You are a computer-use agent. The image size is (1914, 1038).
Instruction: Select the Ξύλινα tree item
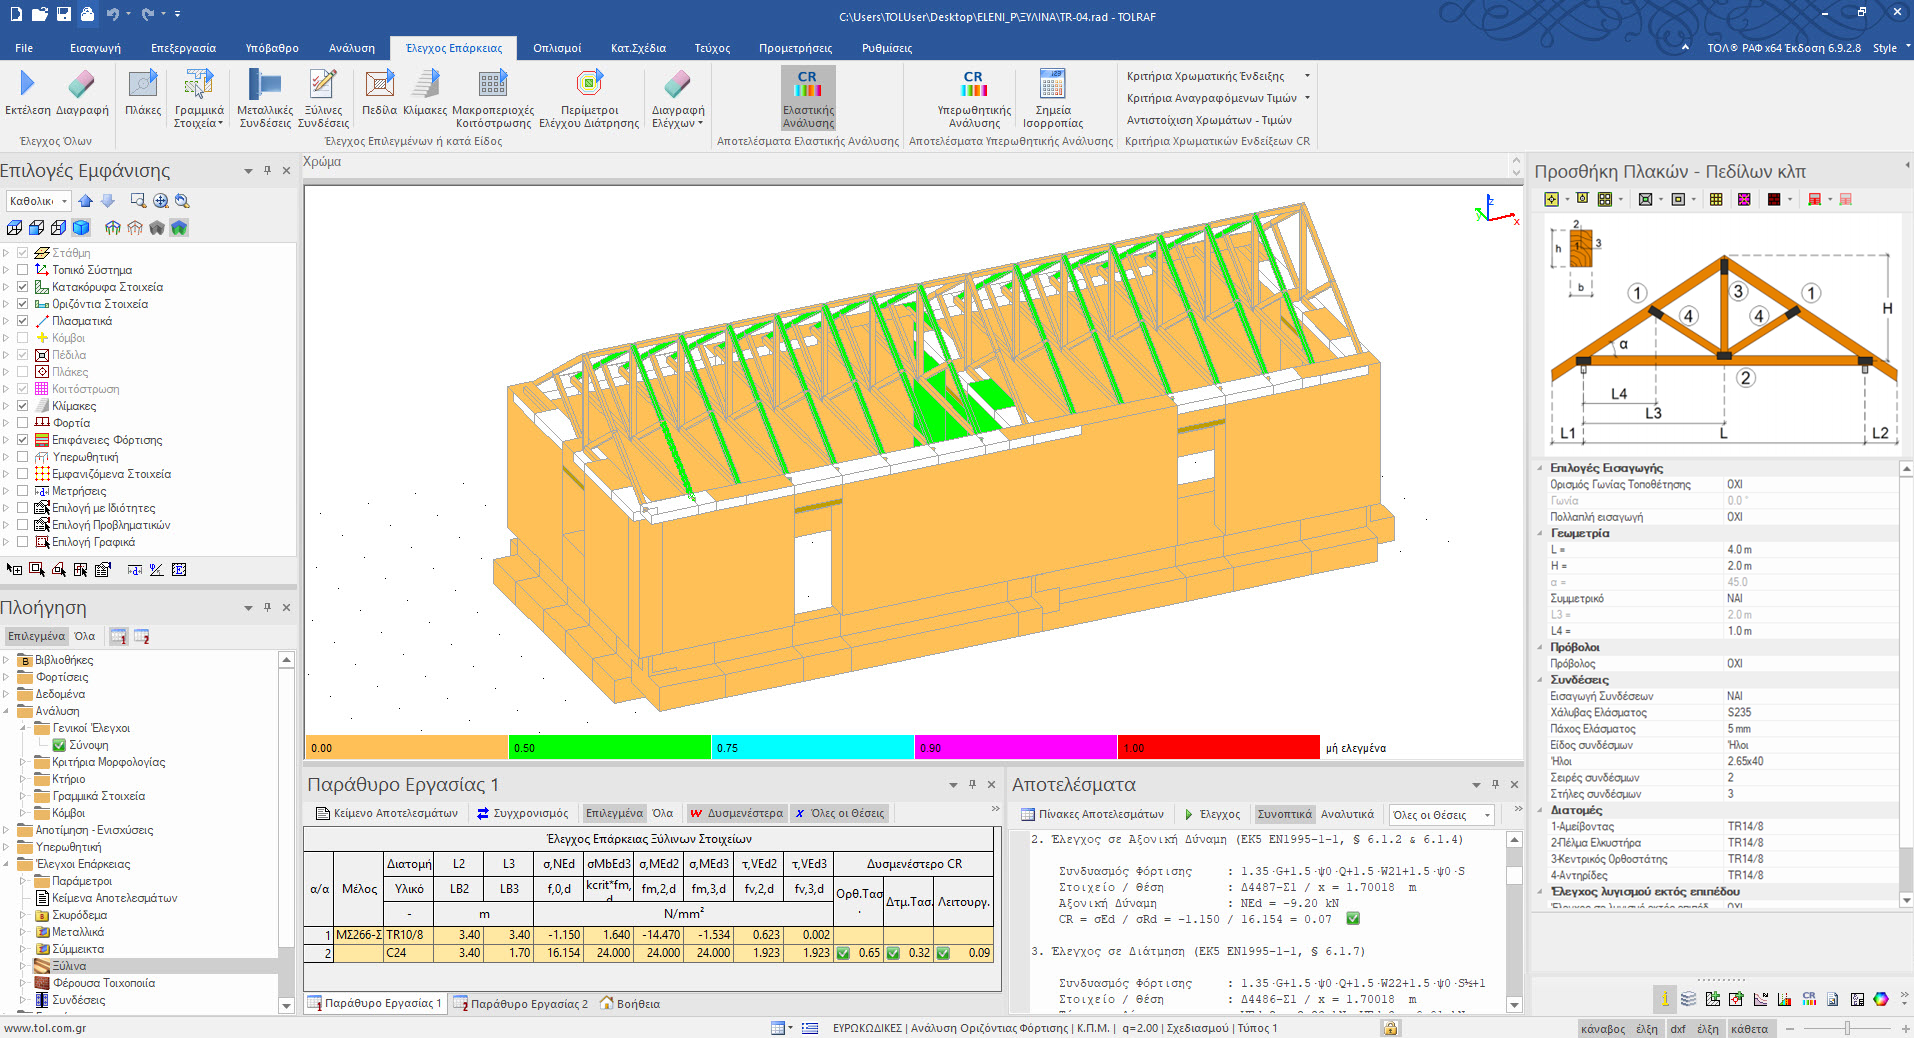69,966
